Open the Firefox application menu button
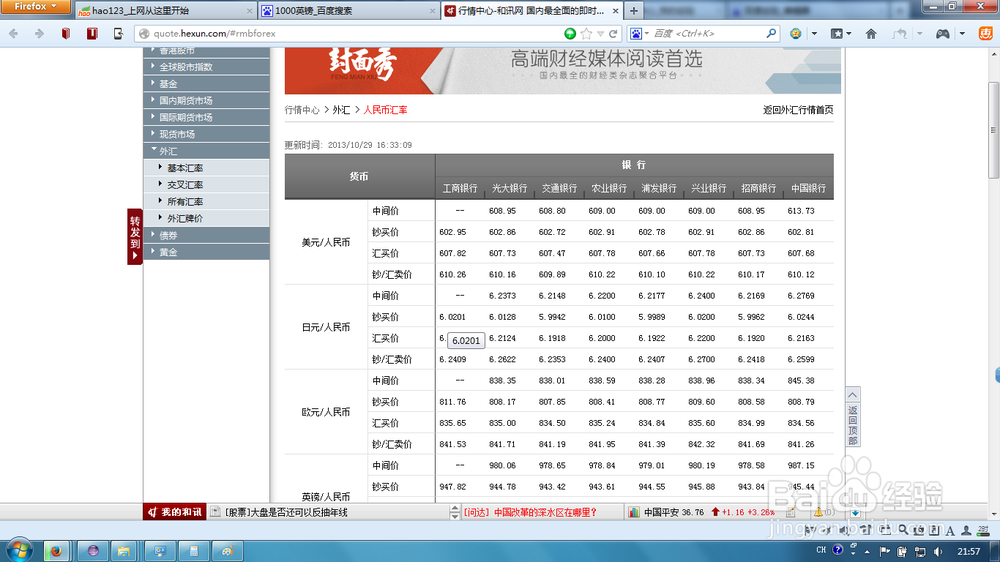Viewport: 1000px width, 562px height. tap(35, 7)
